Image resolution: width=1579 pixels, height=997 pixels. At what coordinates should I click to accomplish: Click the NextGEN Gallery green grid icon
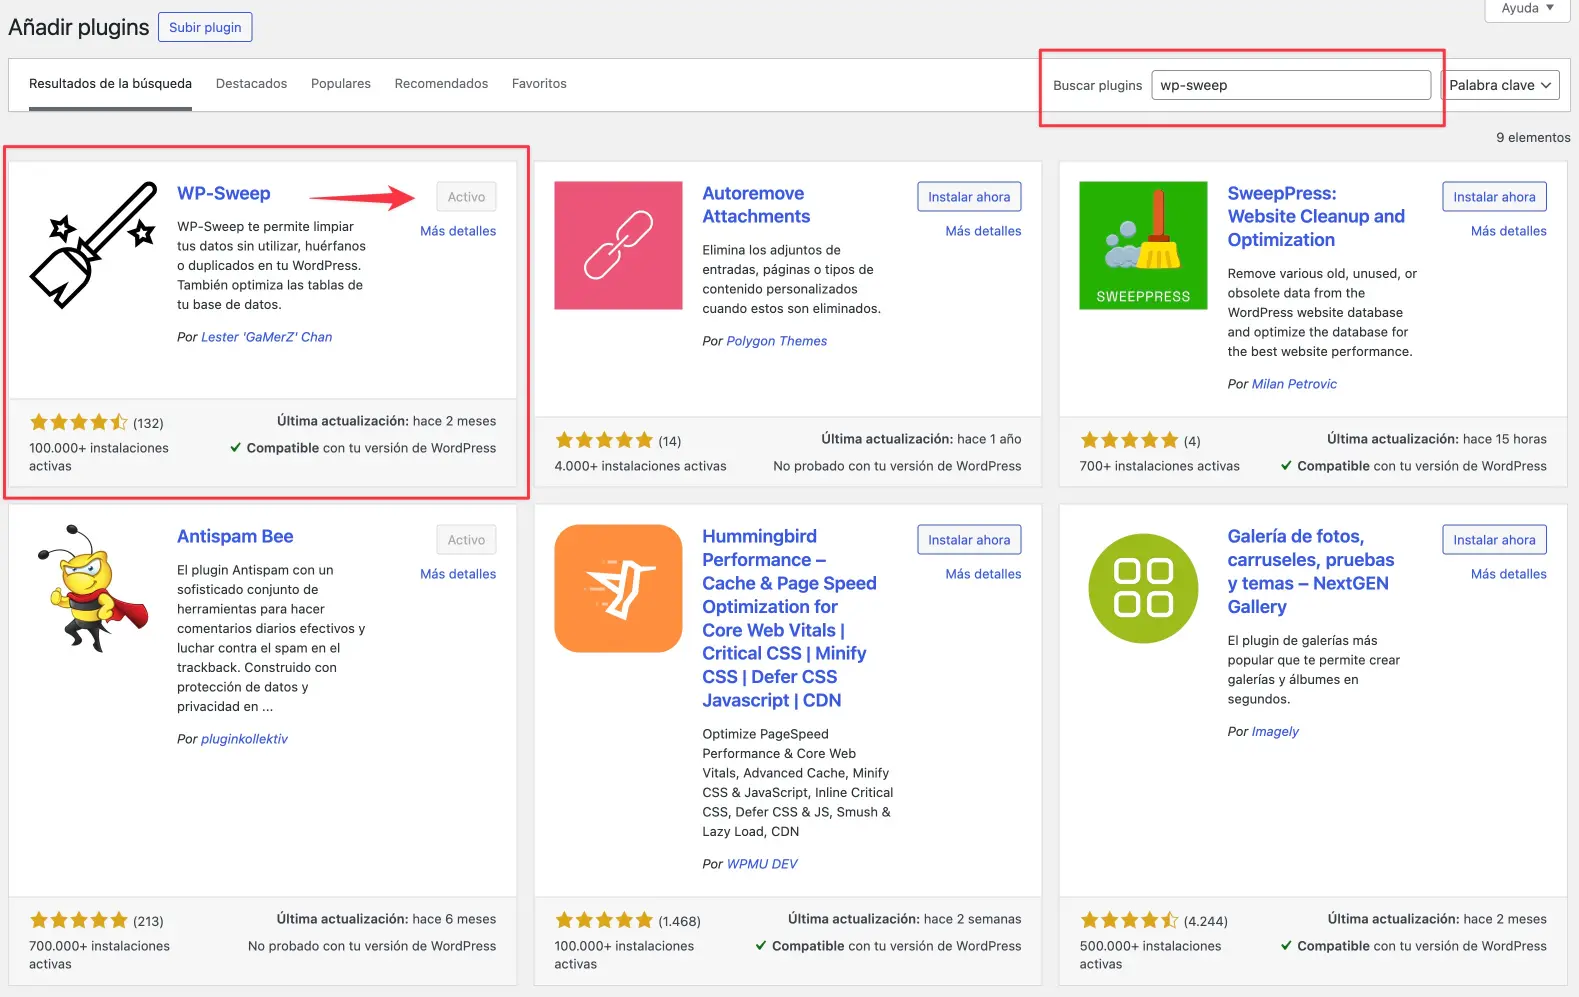[1143, 588]
